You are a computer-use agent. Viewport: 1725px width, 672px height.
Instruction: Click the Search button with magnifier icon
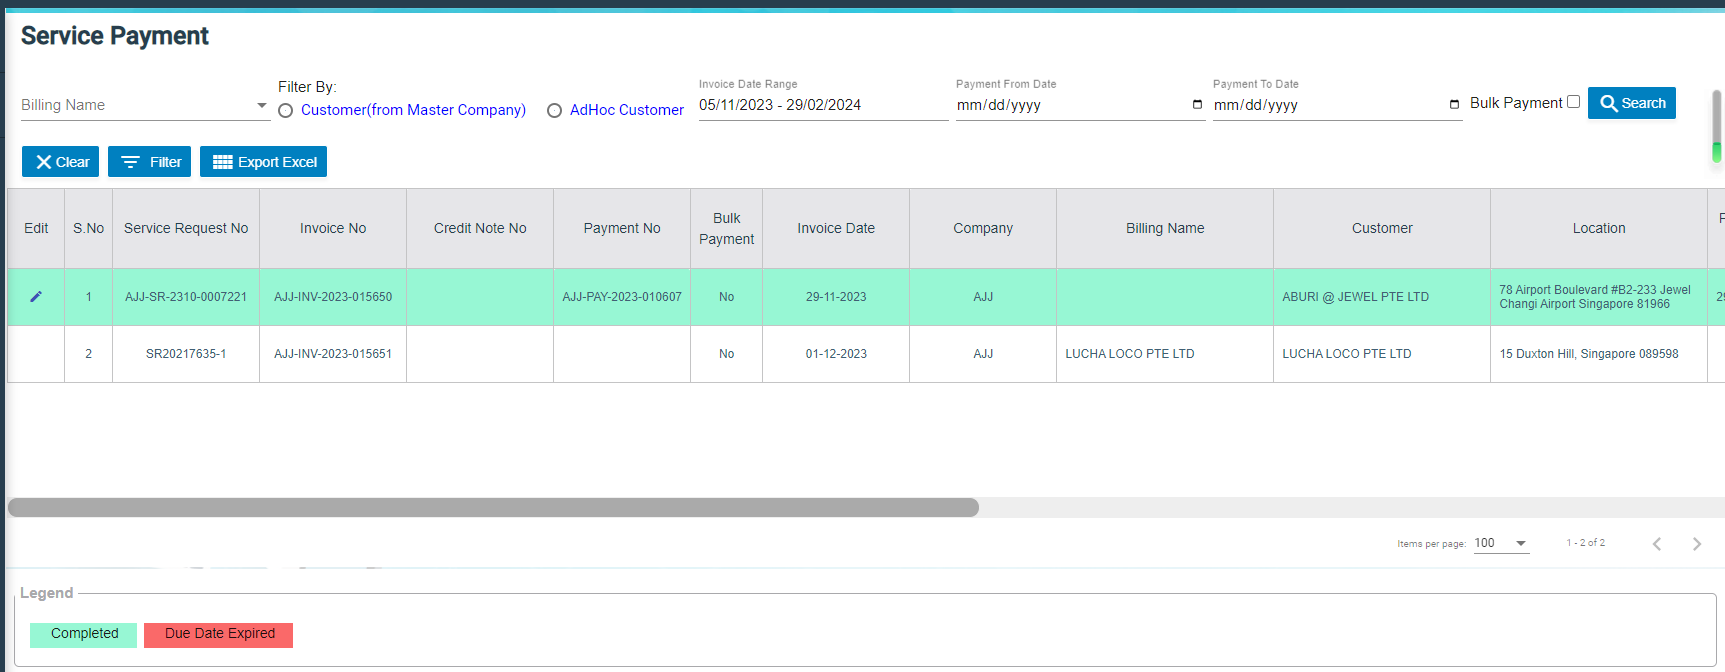(1631, 103)
